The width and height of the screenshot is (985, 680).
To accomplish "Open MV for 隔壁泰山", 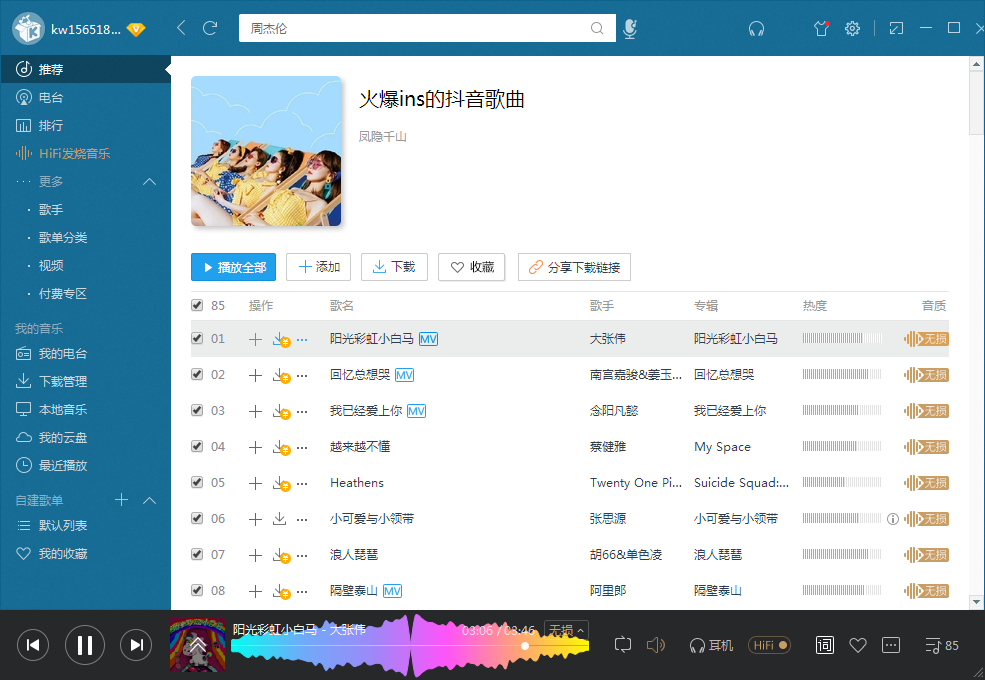I will (x=392, y=591).
